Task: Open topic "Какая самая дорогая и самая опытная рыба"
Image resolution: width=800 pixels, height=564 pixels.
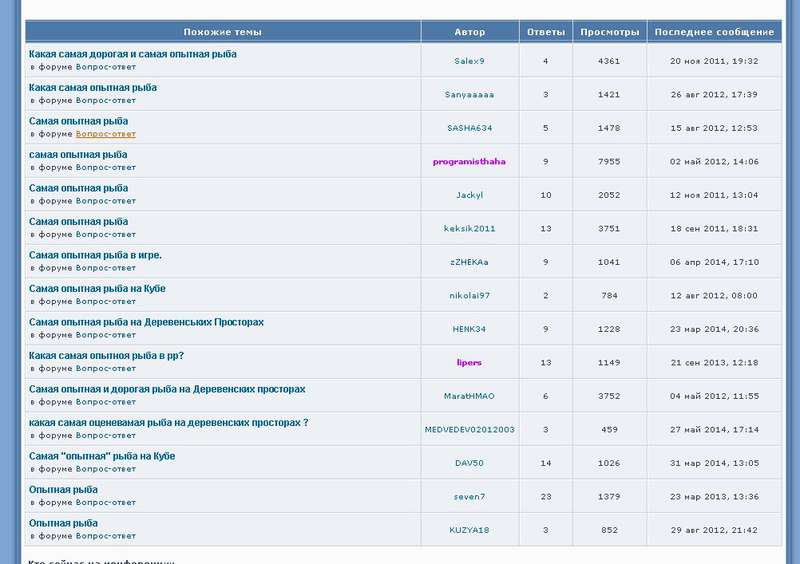Action: pyautogui.click(x=133, y=54)
